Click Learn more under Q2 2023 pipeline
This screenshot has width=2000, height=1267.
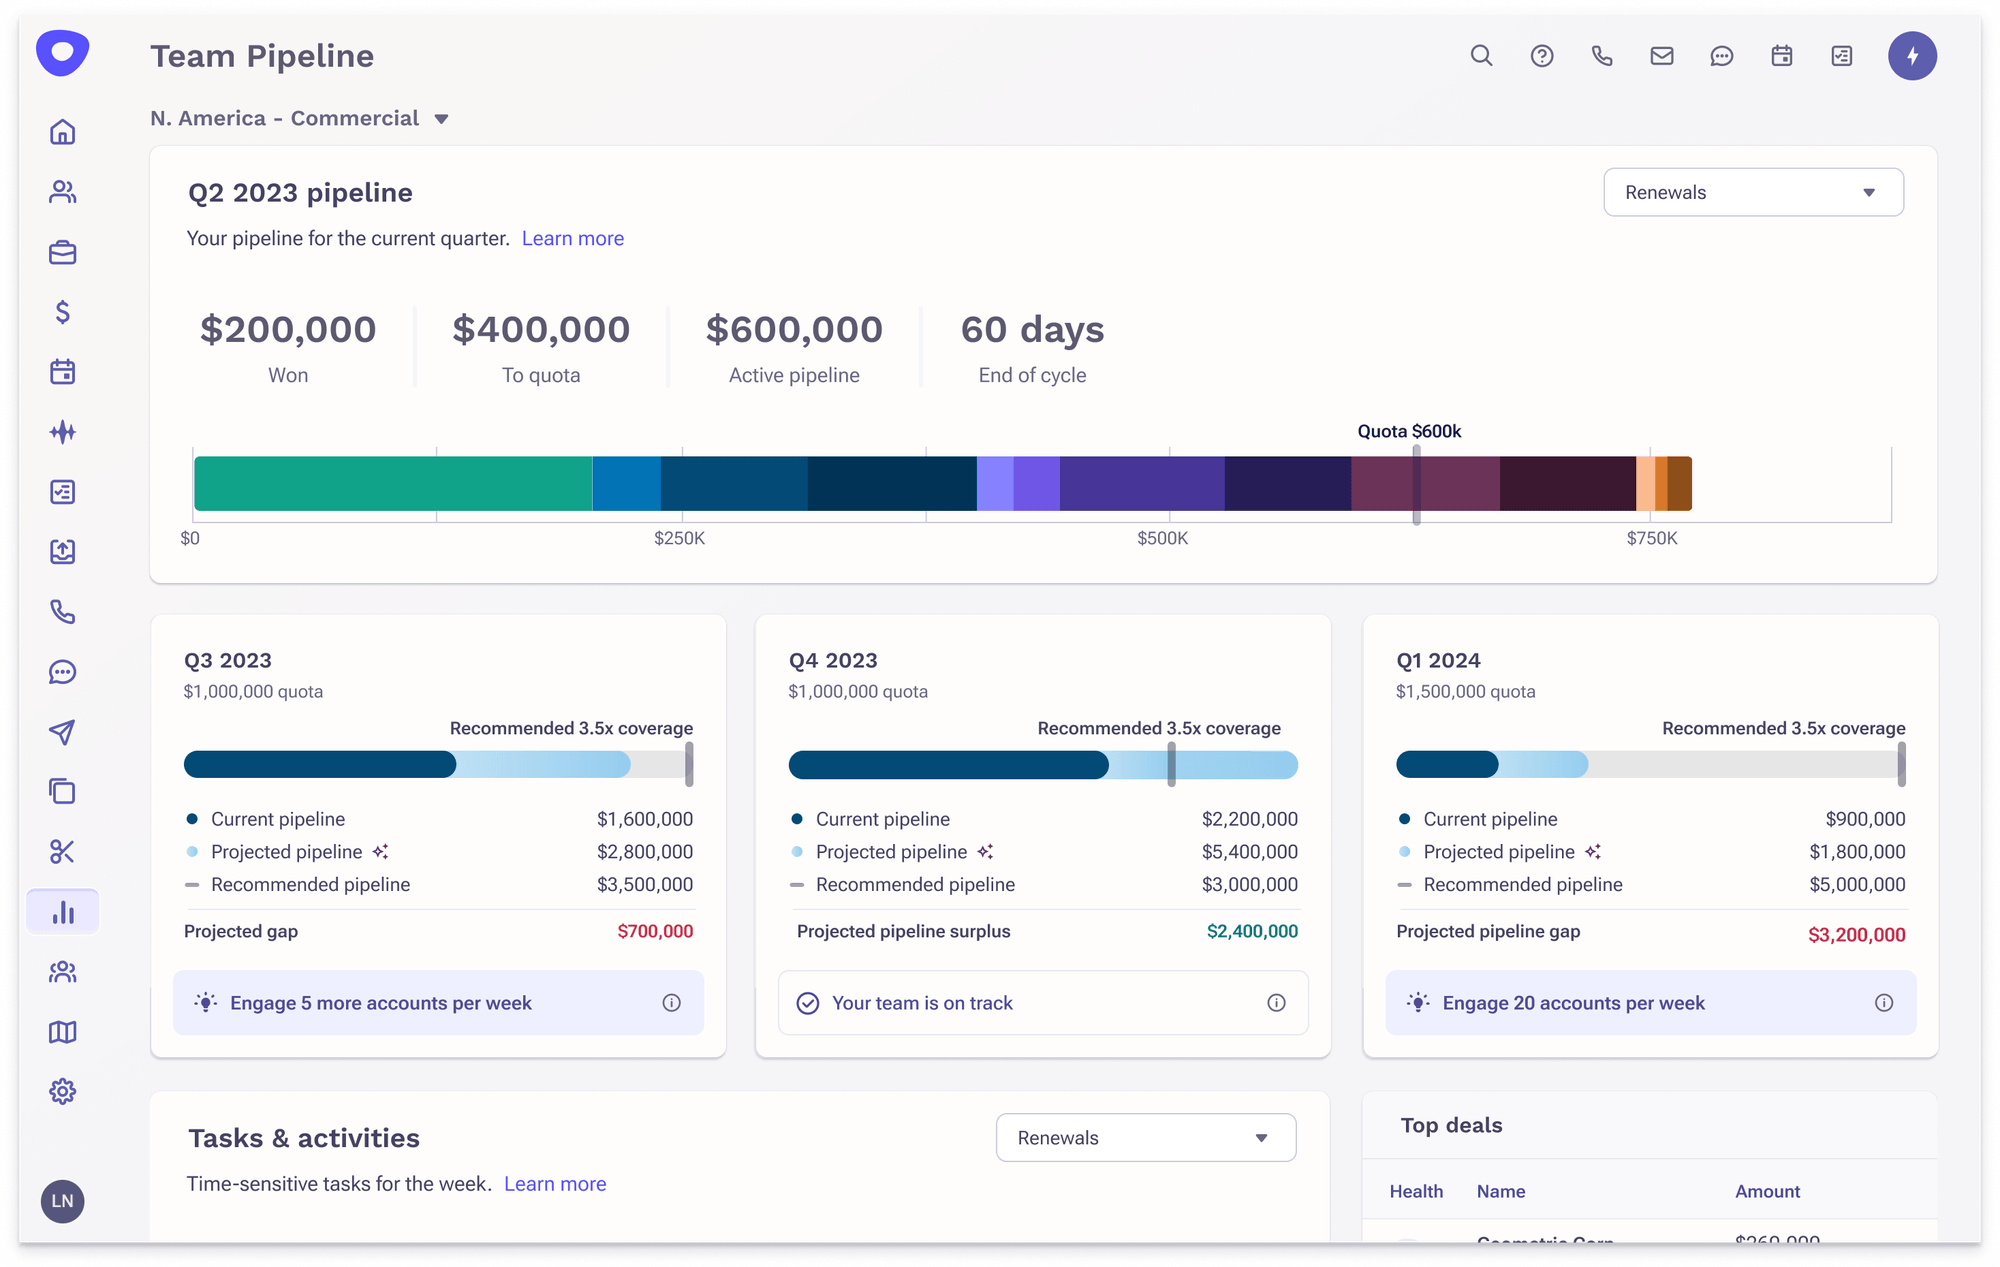(572, 239)
